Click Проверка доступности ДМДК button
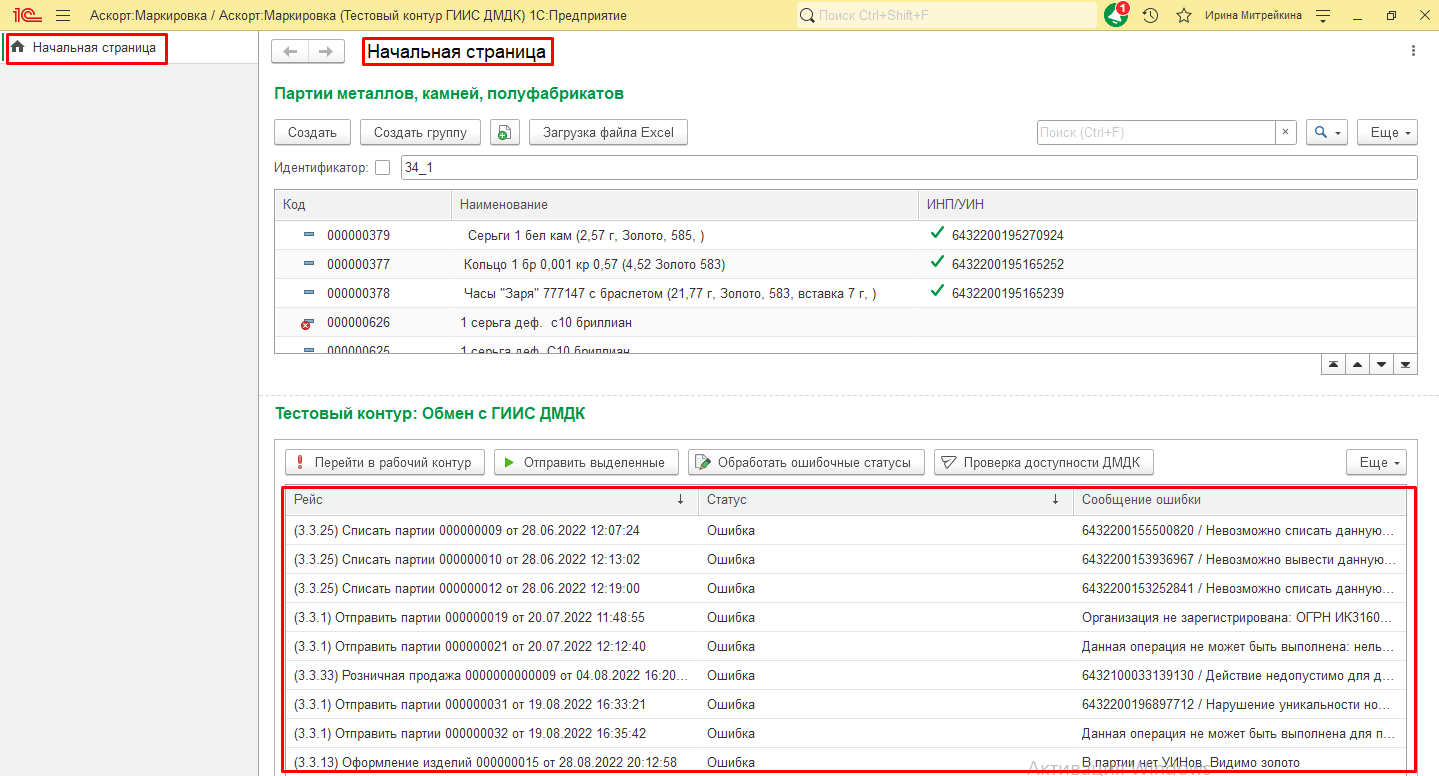 coord(1044,462)
